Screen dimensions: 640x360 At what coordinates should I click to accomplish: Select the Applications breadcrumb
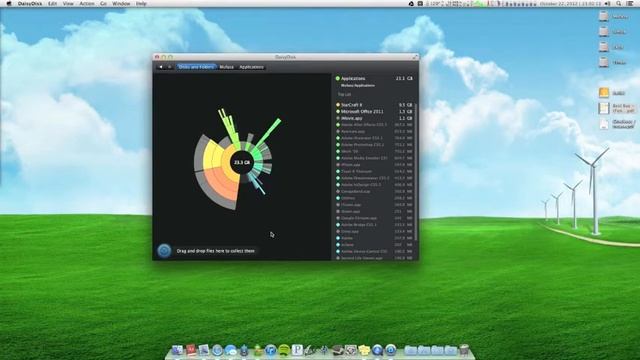tap(251, 67)
